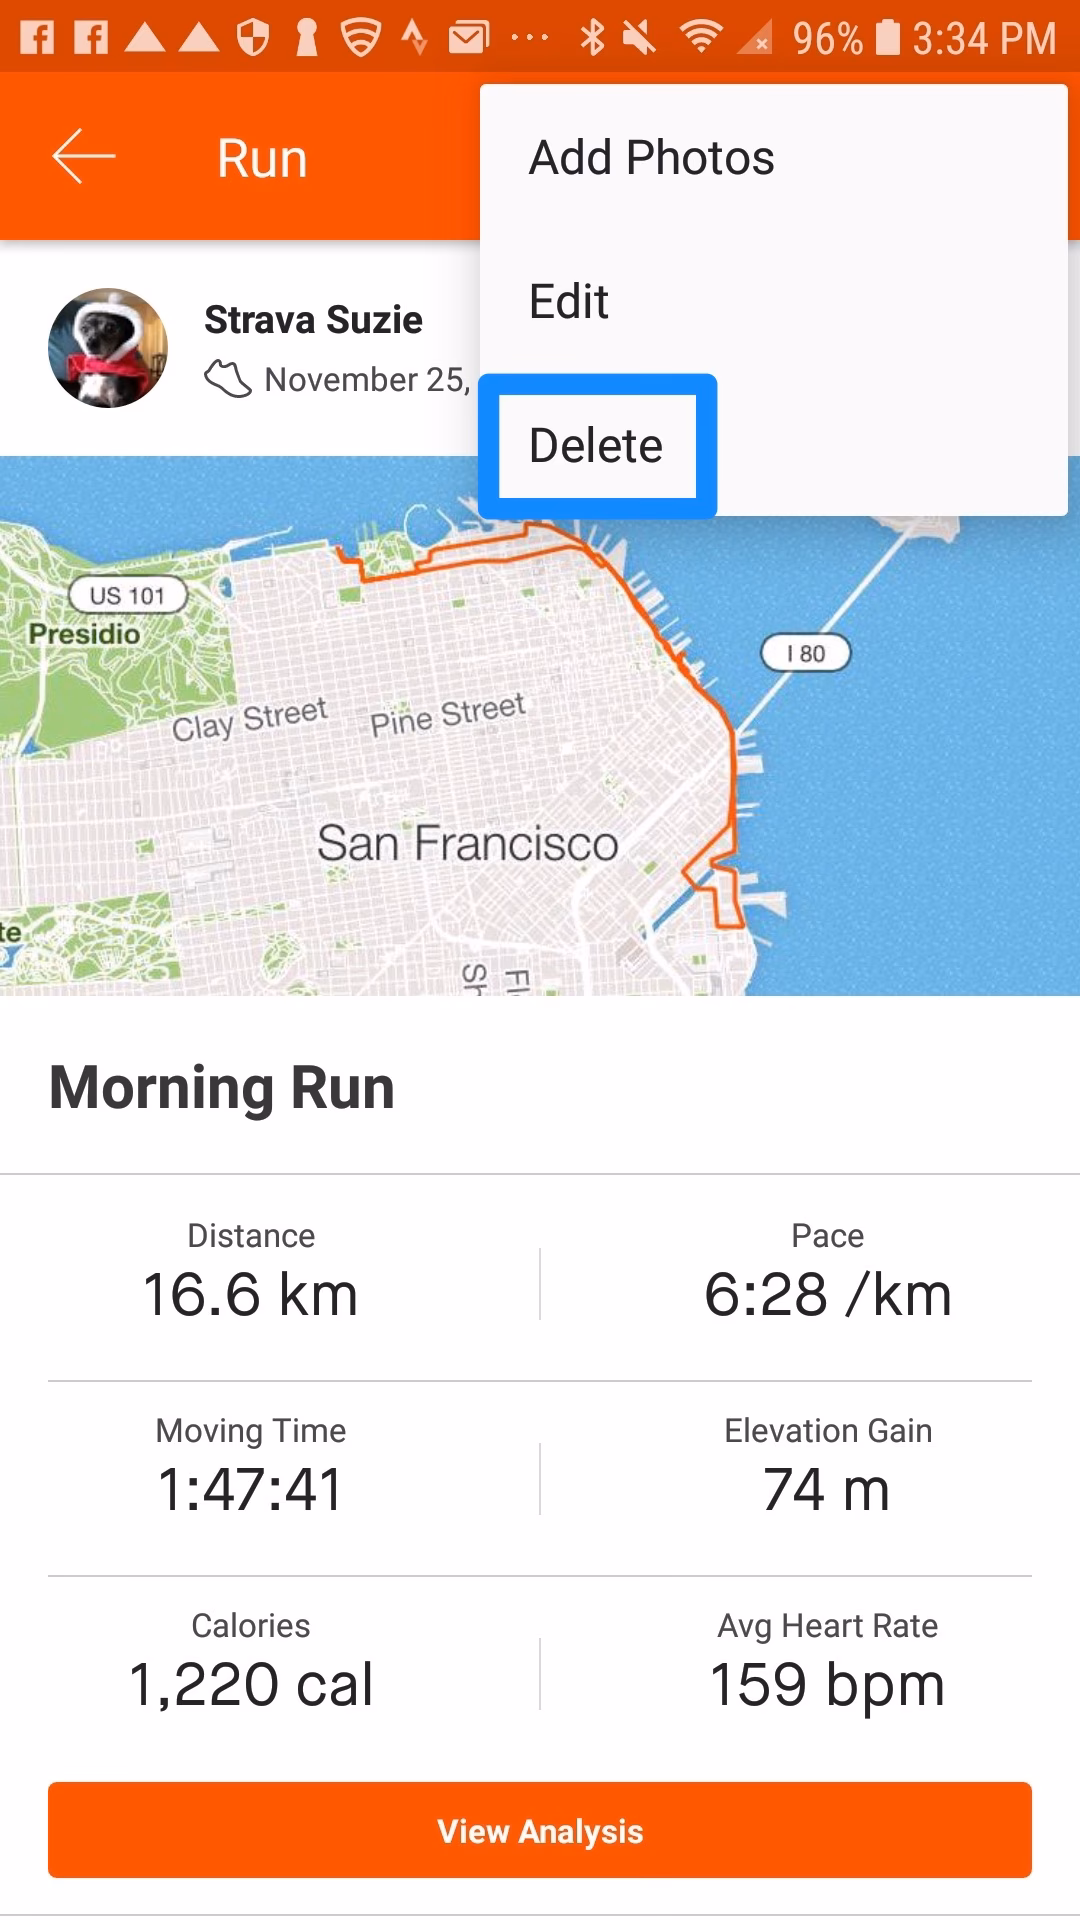This screenshot has width=1080, height=1920.
Task: Select Delete from the activity menu
Action: (x=596, y=445)
